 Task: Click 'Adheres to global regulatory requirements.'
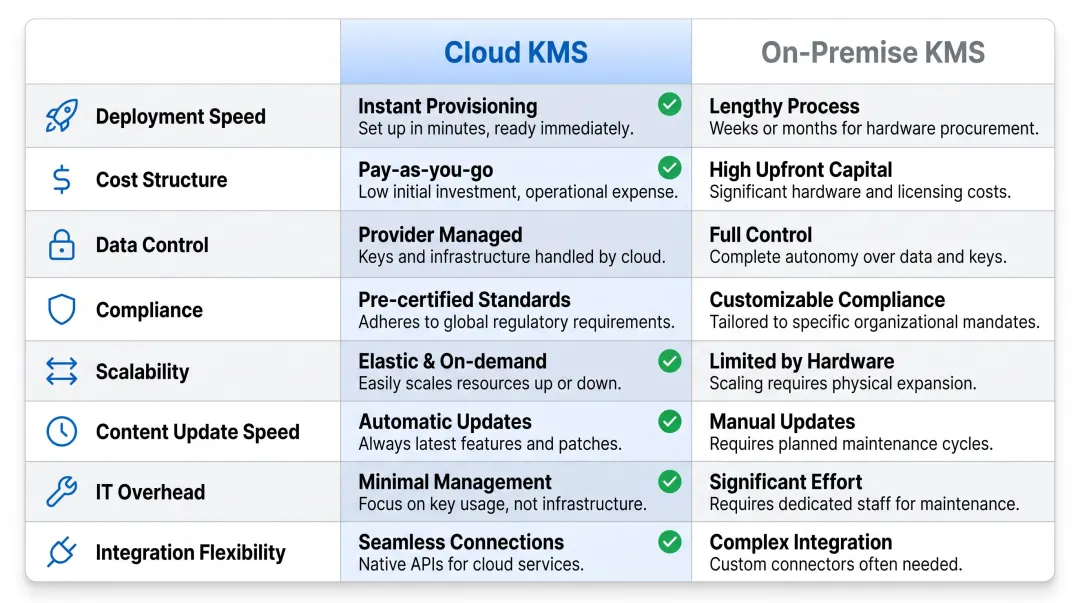pos(517,322)
